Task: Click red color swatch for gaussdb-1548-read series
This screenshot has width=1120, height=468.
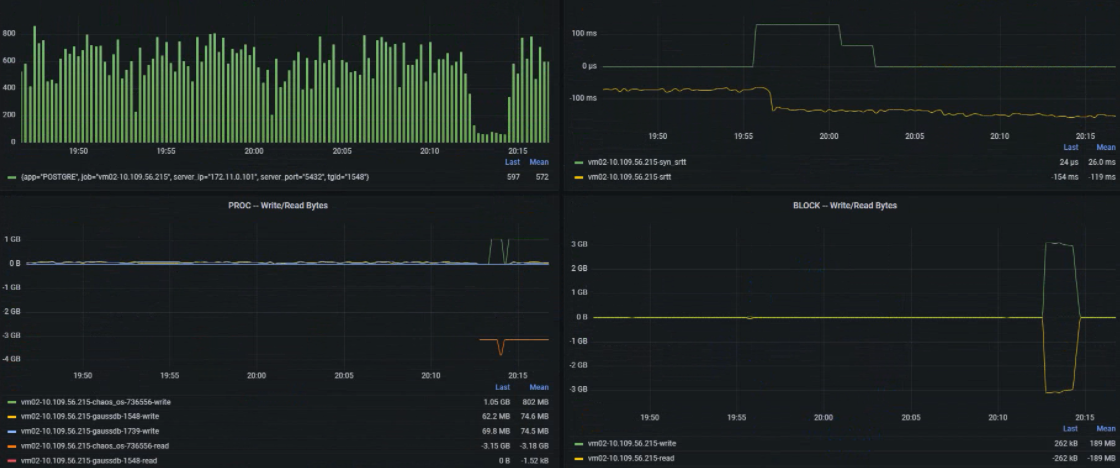Action: coord(12,459)
